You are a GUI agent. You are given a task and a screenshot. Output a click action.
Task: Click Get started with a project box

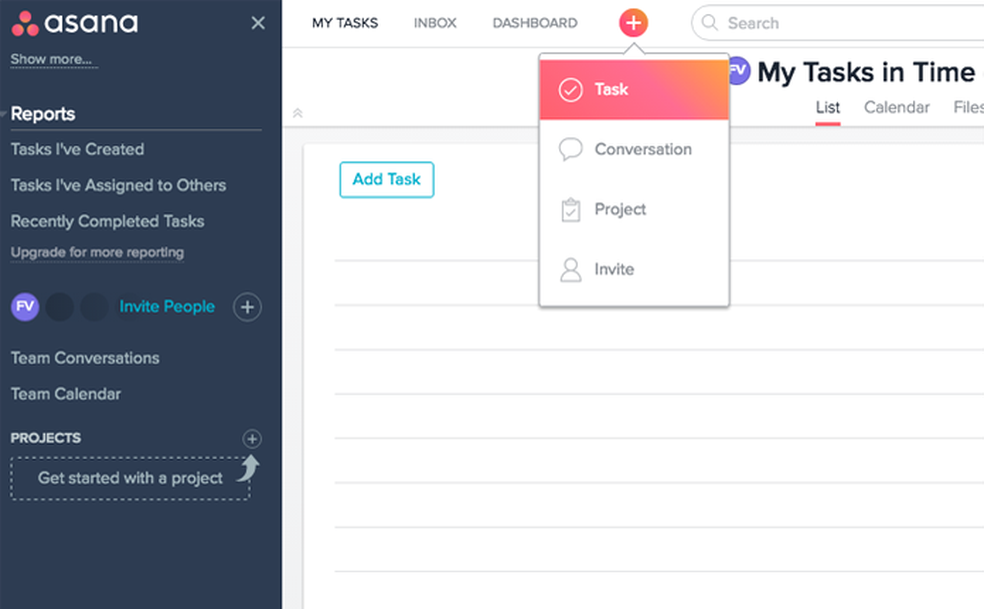pos(130,478)
